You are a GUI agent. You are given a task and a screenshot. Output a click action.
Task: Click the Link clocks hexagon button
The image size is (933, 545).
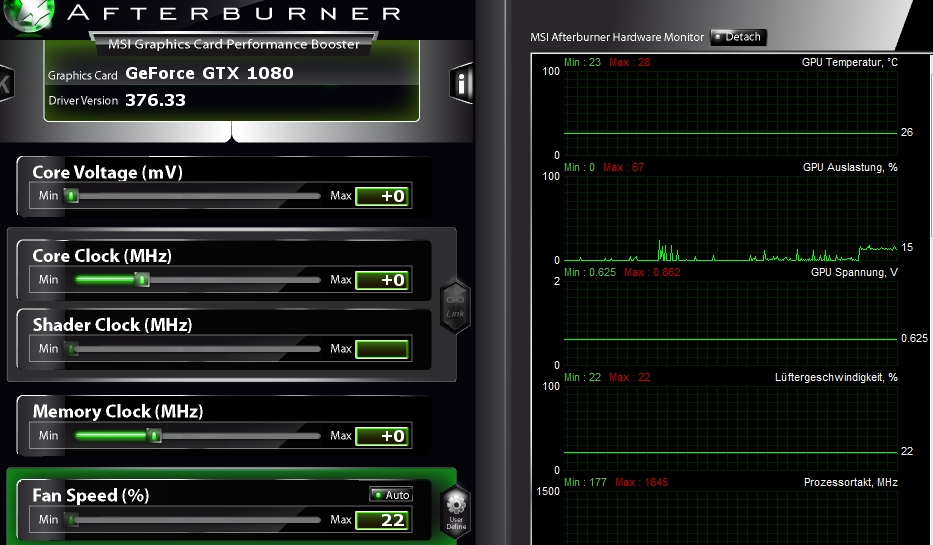455,306
